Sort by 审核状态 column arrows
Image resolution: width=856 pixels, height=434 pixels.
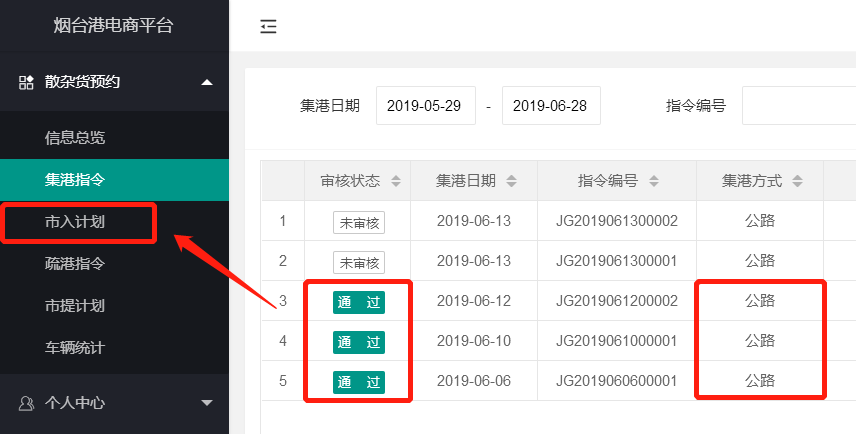396,181
